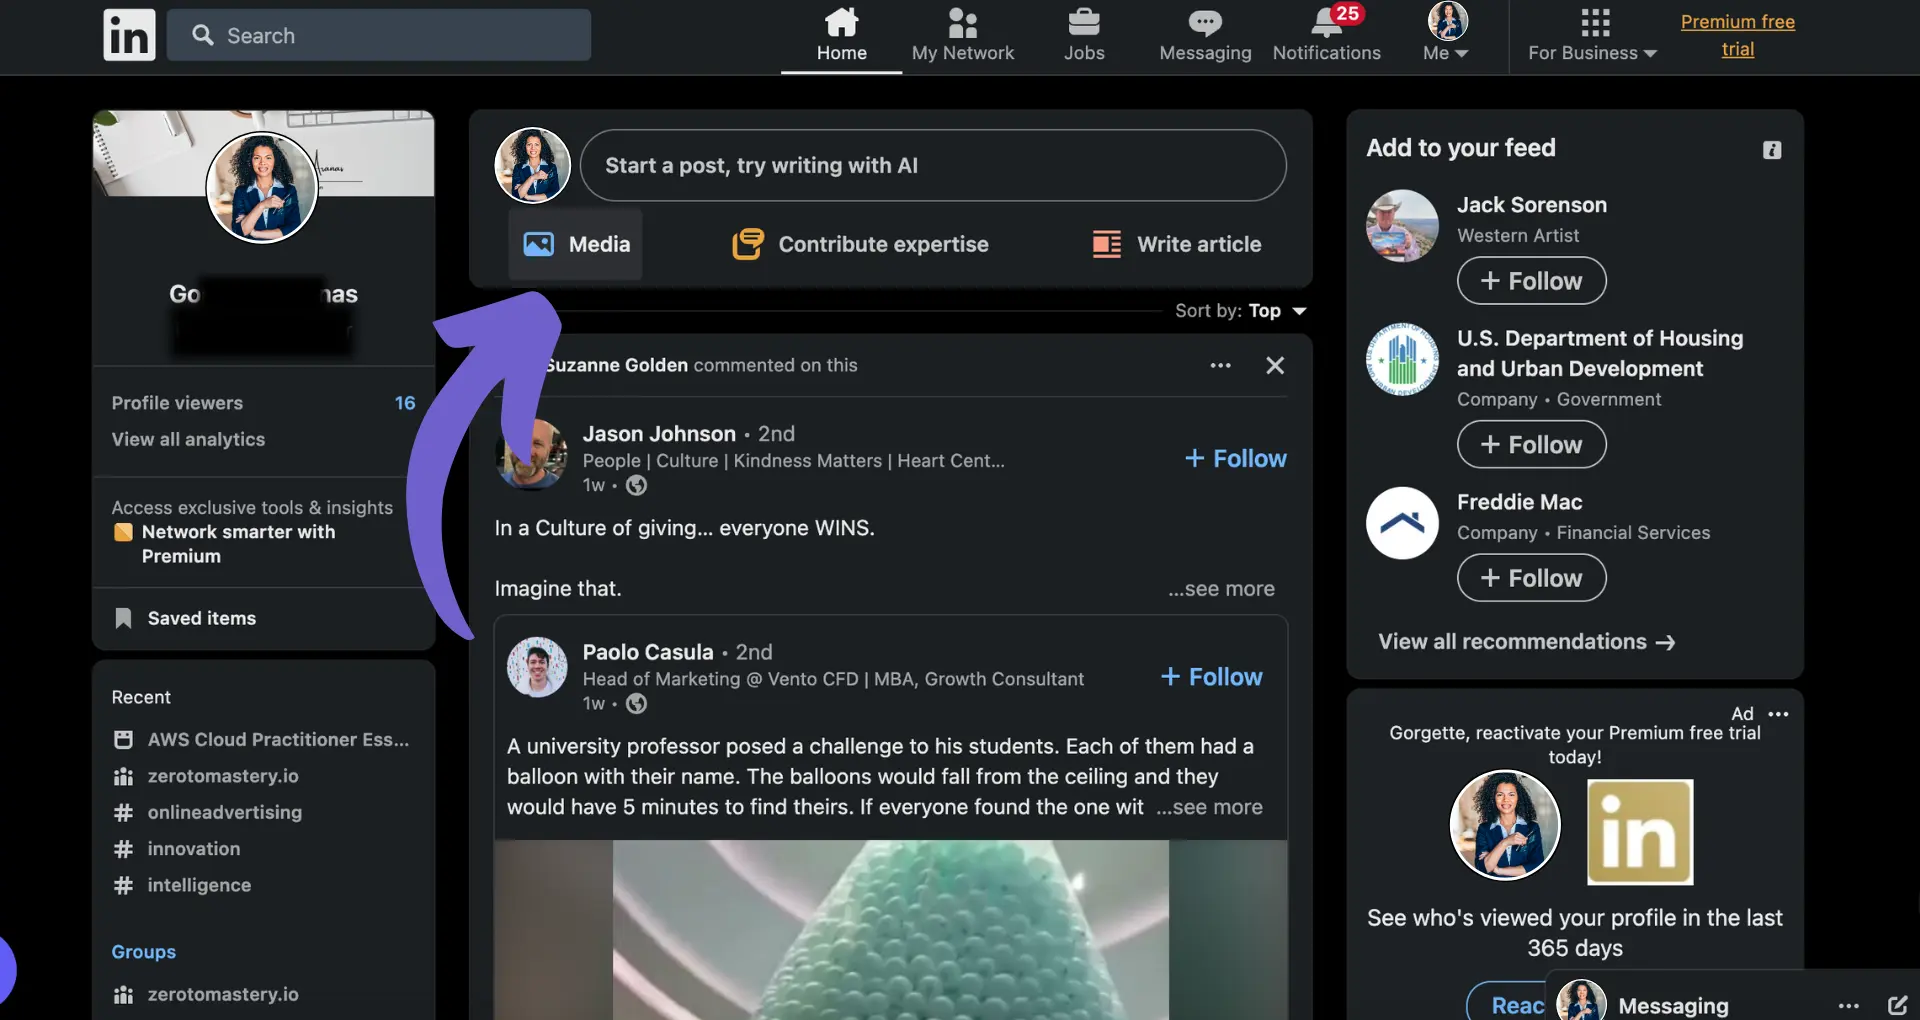
Task: Follow Freddie Mac
Action: [x=1531, y=578]
